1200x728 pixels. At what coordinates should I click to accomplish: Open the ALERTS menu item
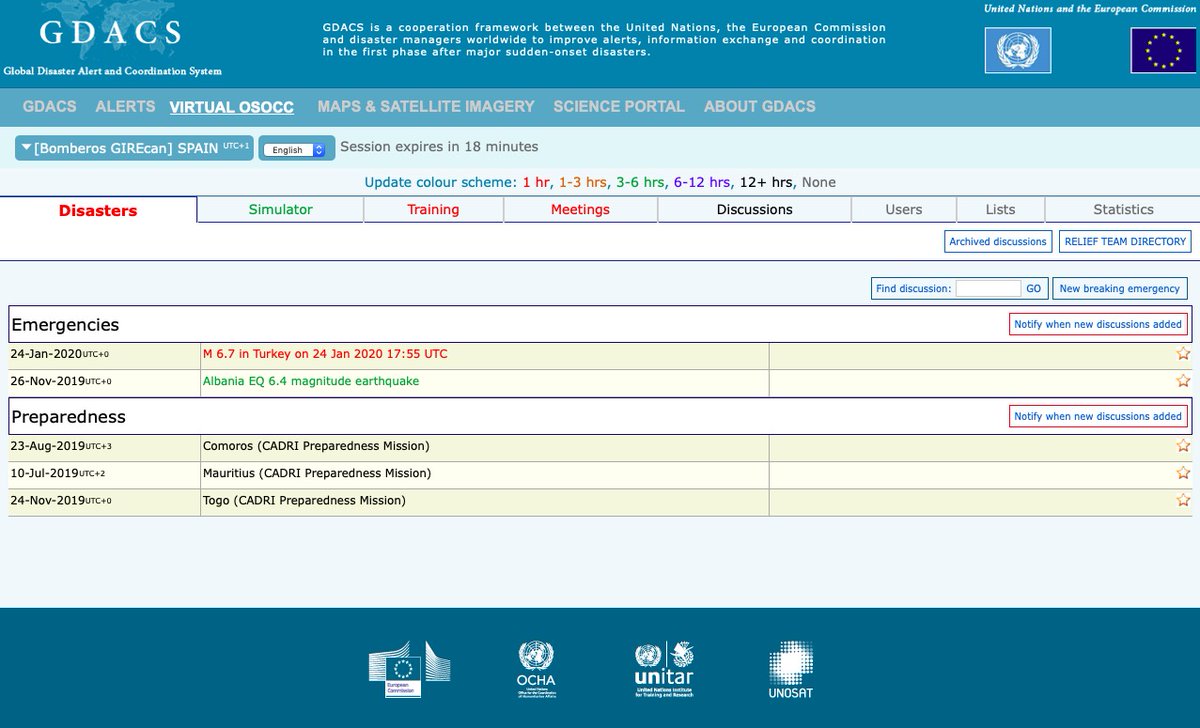pos(125,106)
